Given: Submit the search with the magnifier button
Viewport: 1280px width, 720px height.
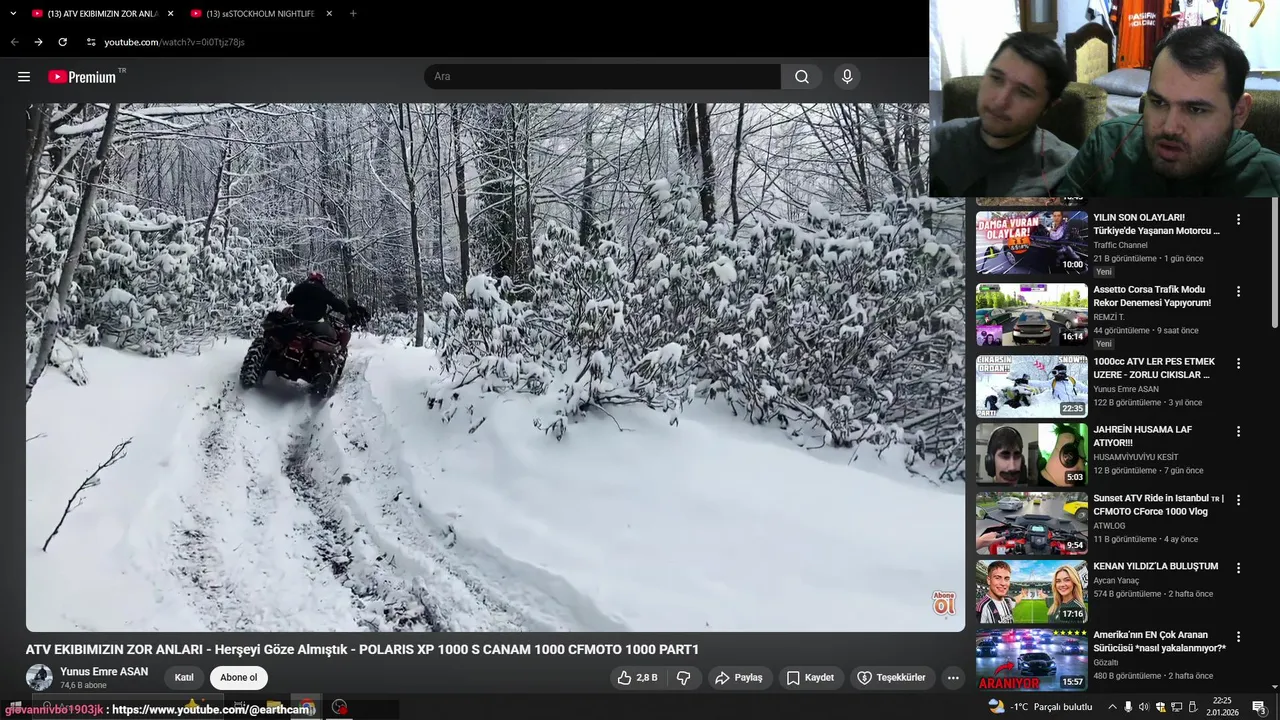Looking at the screenshot, I should pos(802,77).
